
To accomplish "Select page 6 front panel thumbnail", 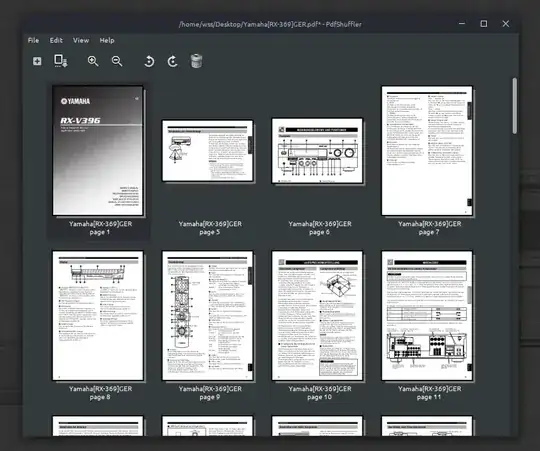I will click(x=317, y=150).
